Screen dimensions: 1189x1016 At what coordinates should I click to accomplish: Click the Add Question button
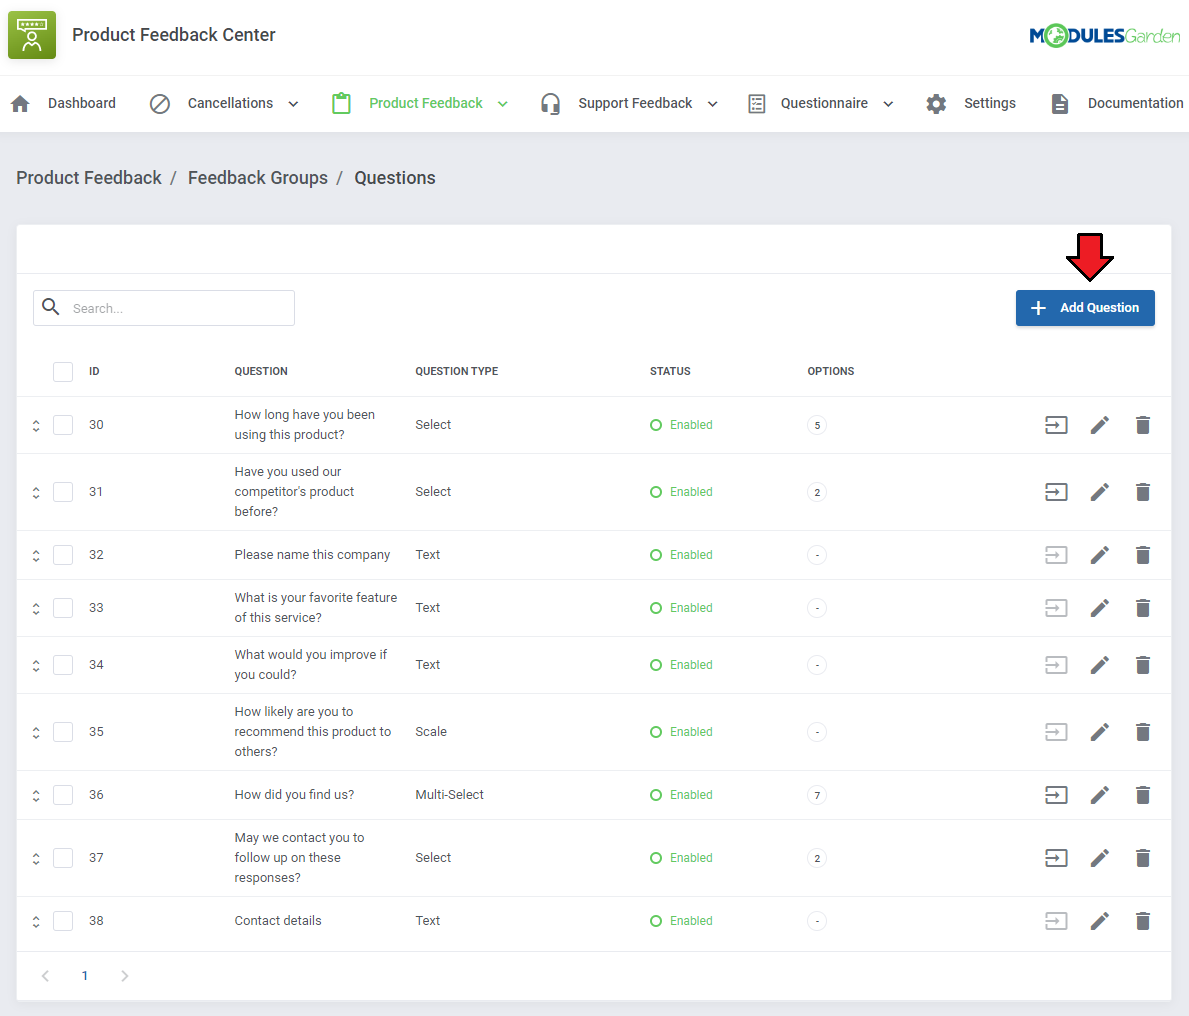click(1085, 308)
